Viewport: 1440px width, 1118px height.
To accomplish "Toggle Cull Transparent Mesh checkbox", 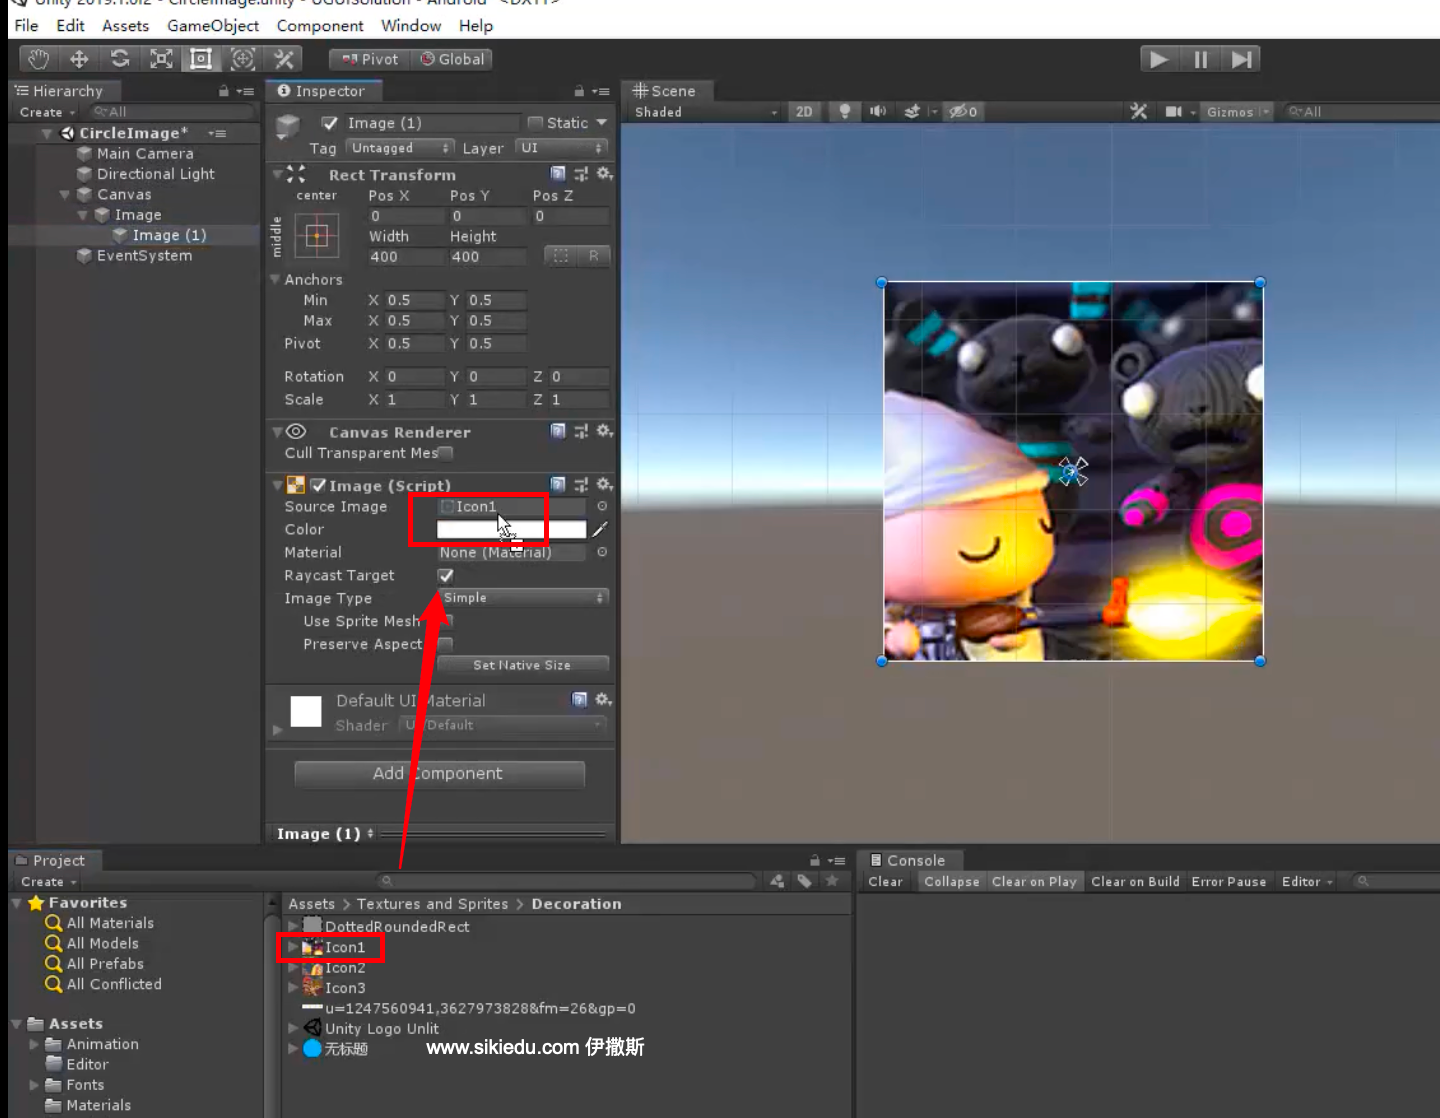I will pos(446,453).
